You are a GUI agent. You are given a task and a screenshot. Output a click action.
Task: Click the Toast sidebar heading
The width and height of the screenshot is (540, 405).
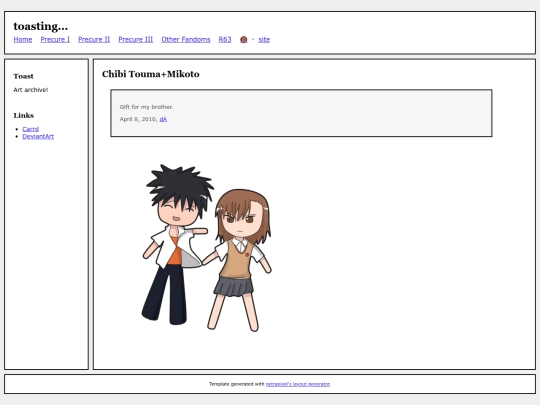click(23, 76)
